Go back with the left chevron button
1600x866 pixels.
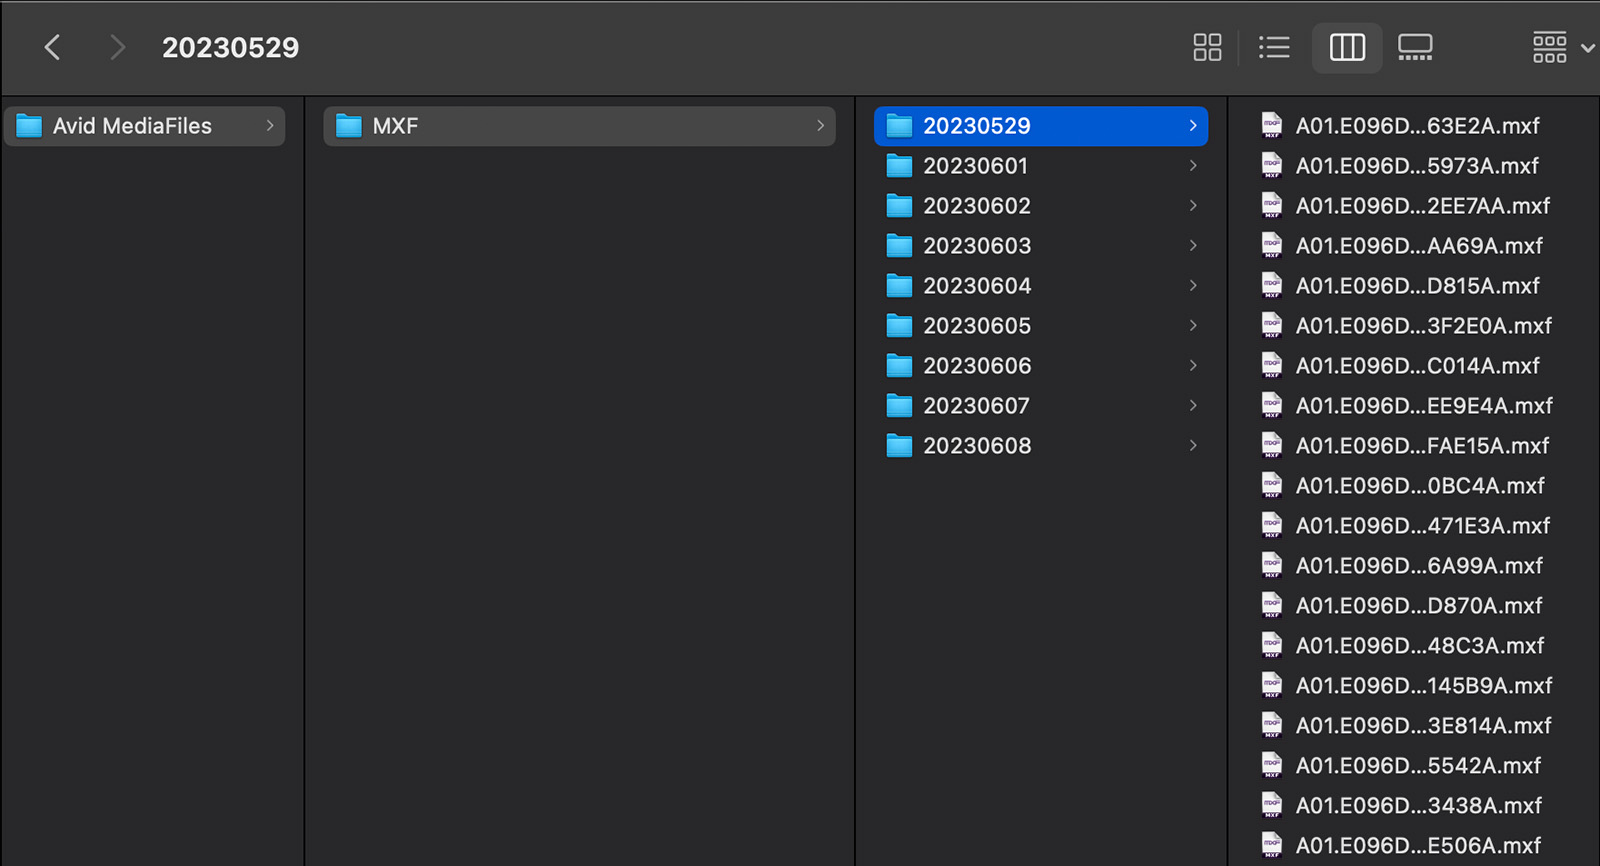pyautogui.click(x=53, y=47)
